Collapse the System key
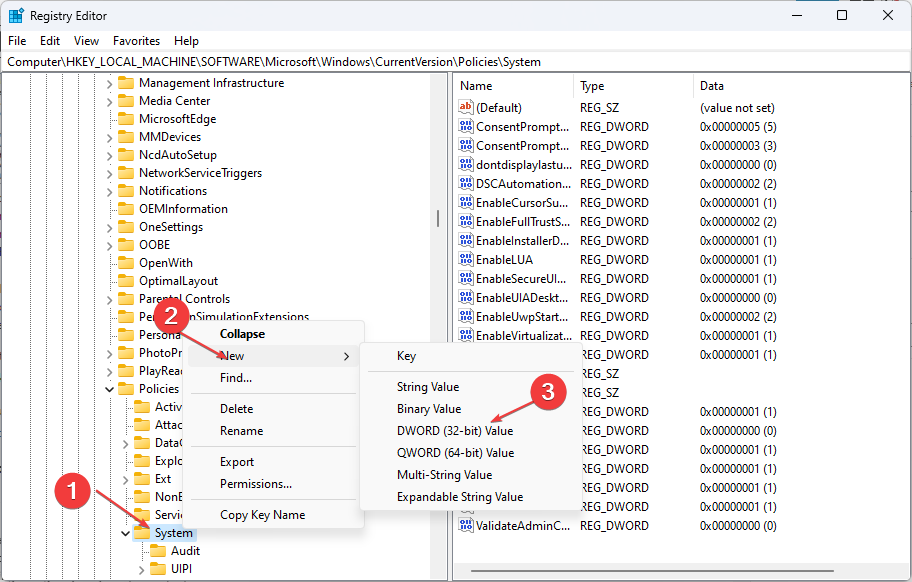912x582 pixels. (x=125, y=534)
